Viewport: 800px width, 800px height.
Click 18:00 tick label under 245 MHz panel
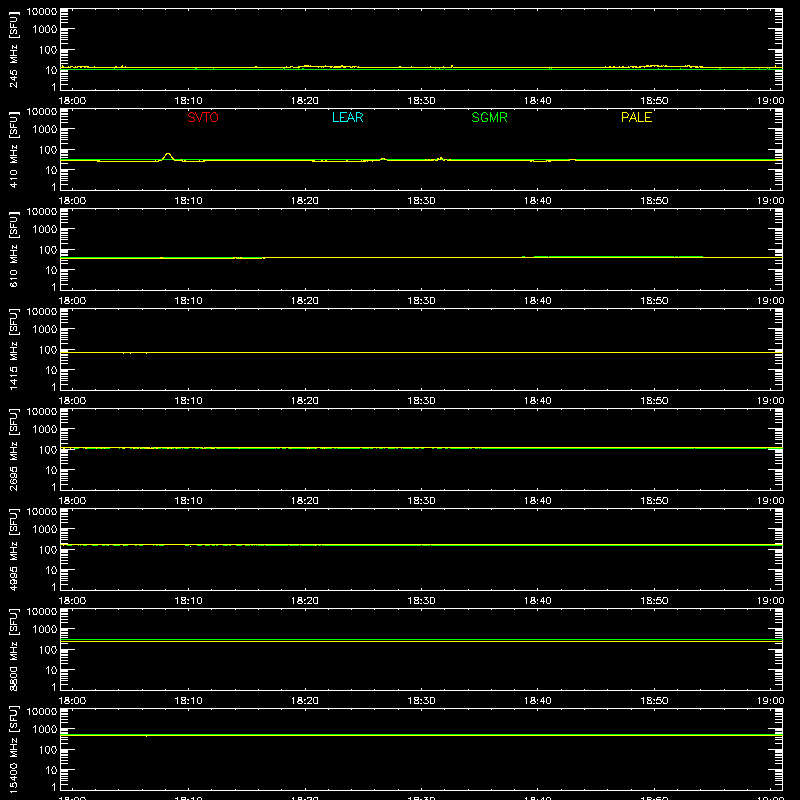point(72,101)
